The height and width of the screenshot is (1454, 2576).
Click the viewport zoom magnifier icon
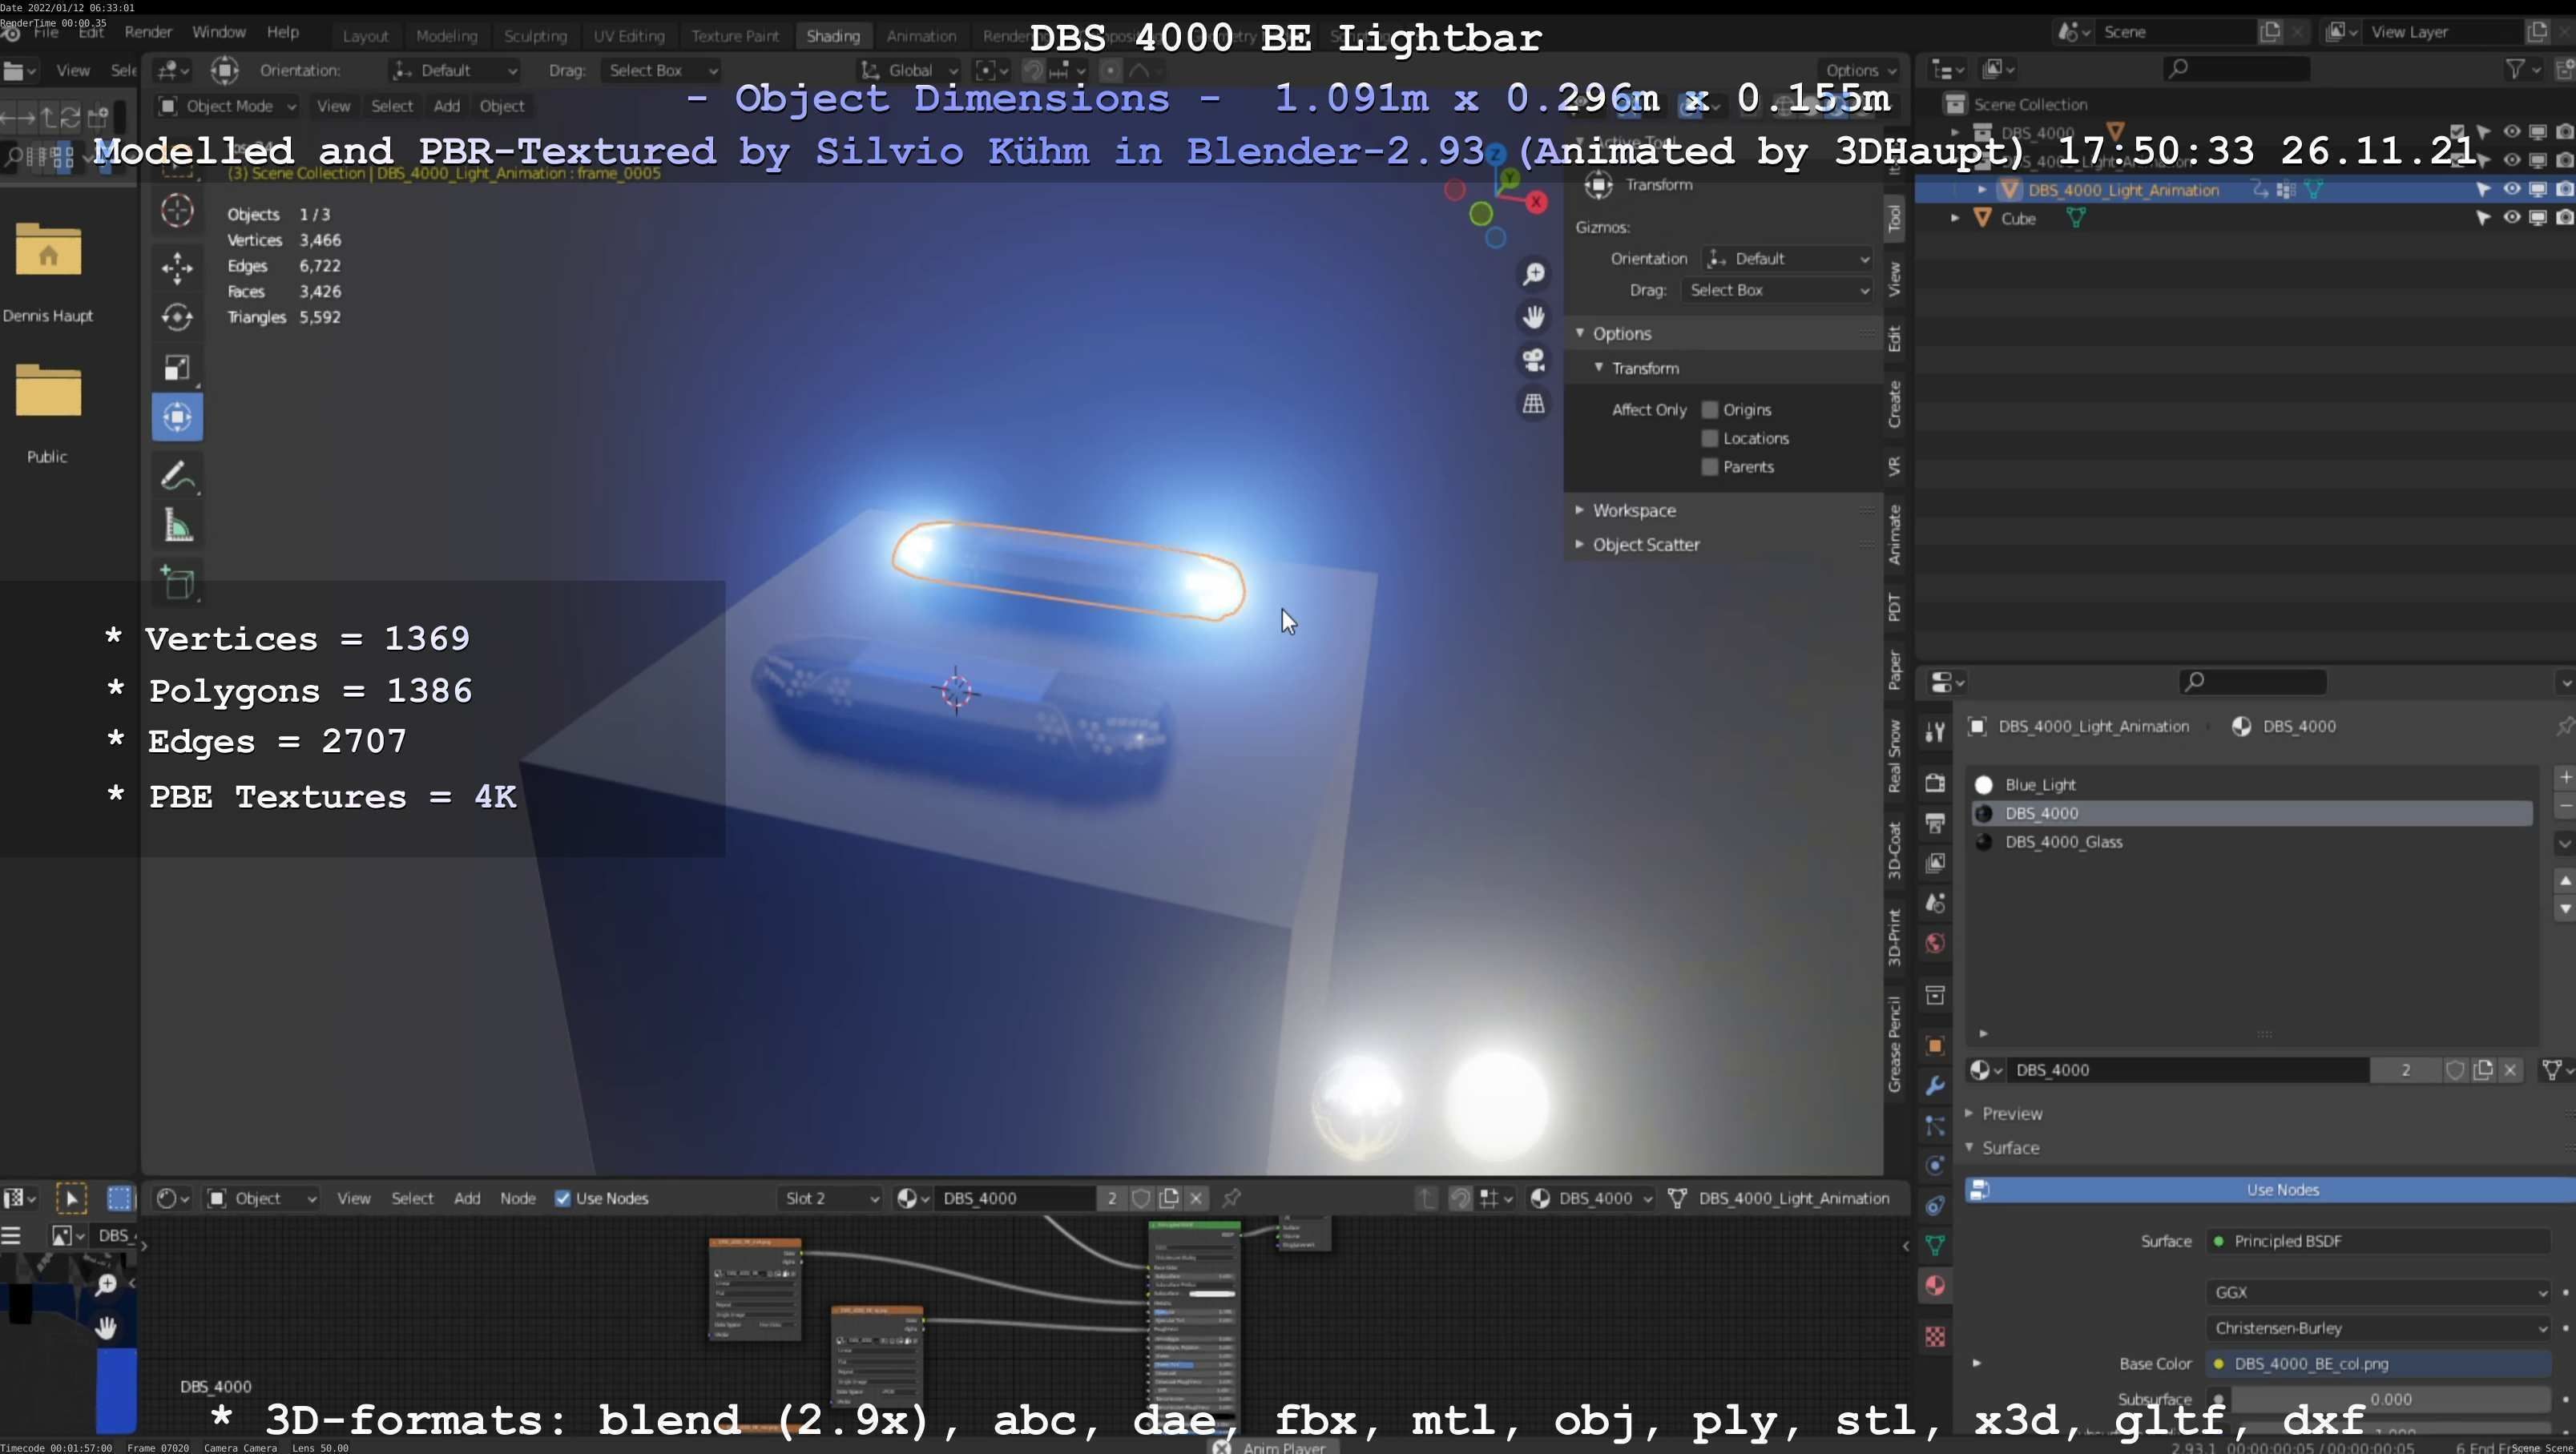coord(1533,274)
